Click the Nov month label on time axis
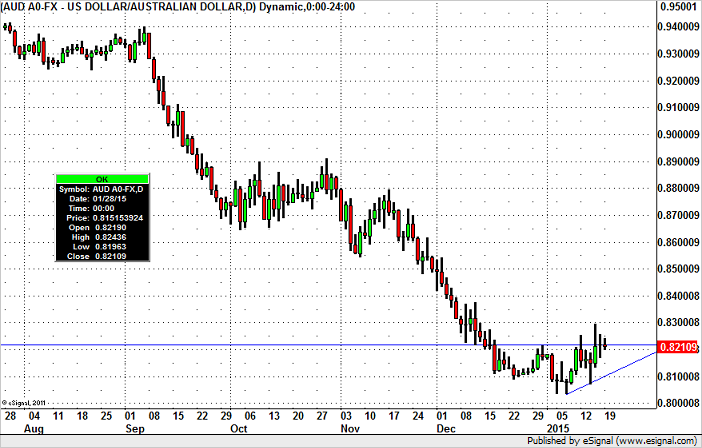 tap(350, 429)
